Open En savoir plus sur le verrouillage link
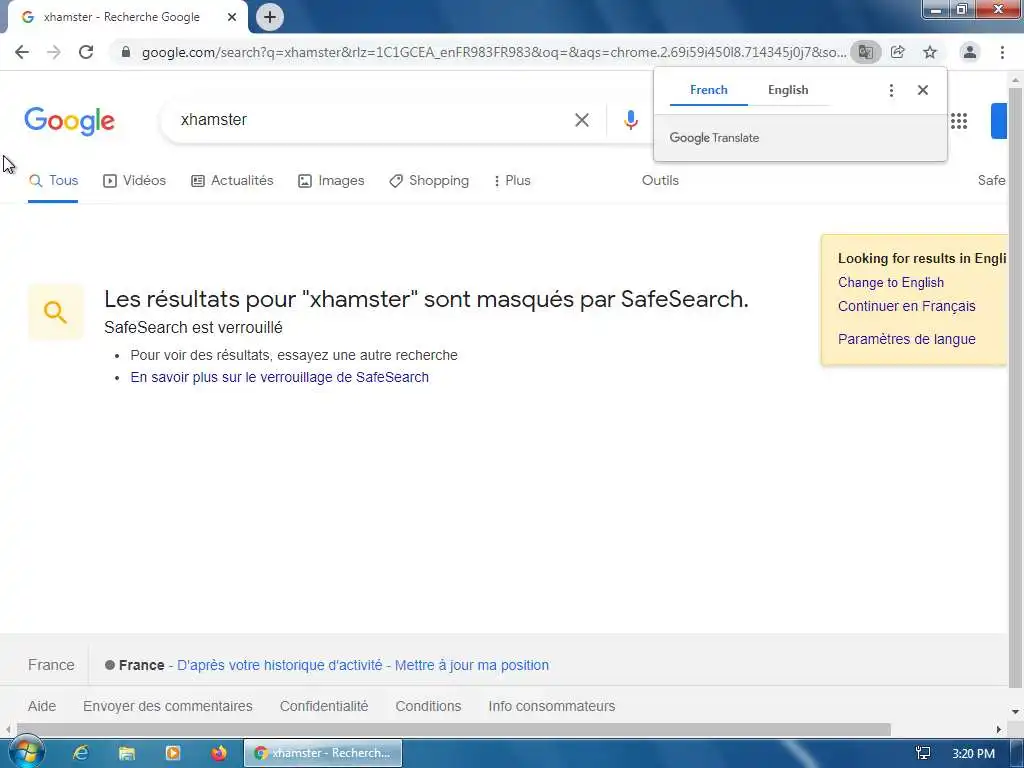Image resolution: width=1024 pixels, height=768 pixels. tap(280, 377)
